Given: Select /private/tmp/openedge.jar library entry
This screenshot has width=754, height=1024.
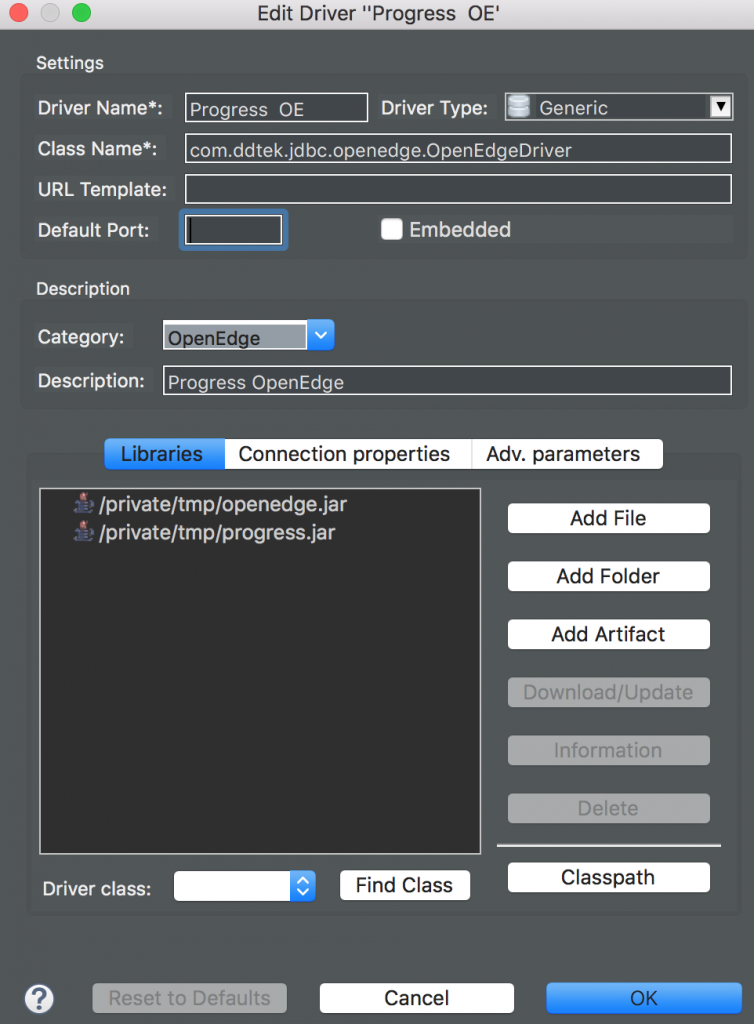Looking at the screenshot, I should click(x=223, y=504).
